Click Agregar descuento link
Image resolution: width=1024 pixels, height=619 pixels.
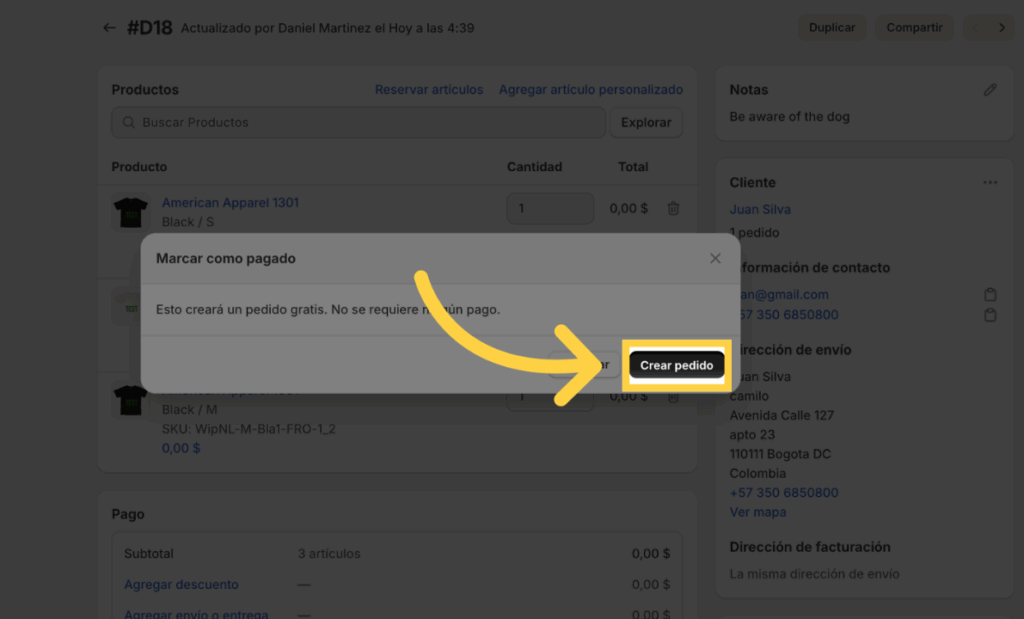(x=181, y=585)
